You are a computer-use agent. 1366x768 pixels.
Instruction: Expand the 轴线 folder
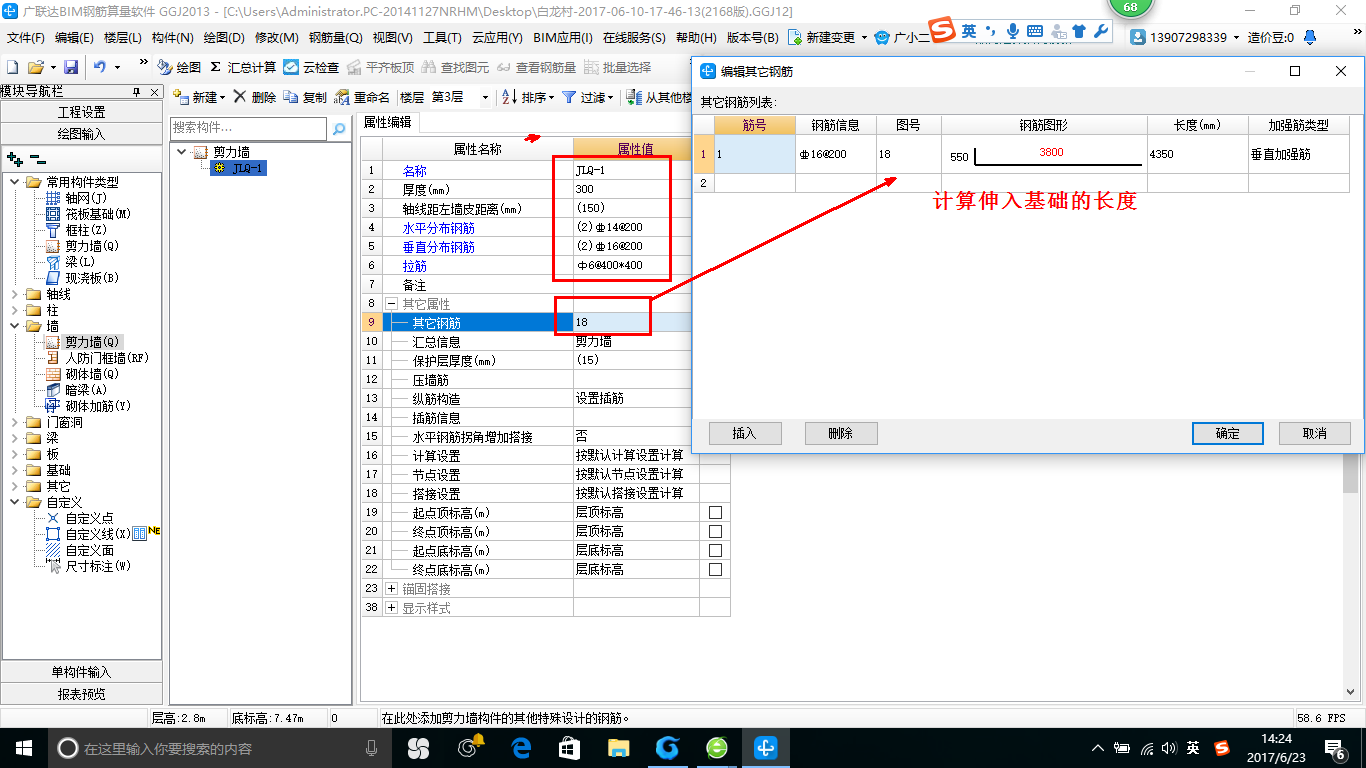15,294
